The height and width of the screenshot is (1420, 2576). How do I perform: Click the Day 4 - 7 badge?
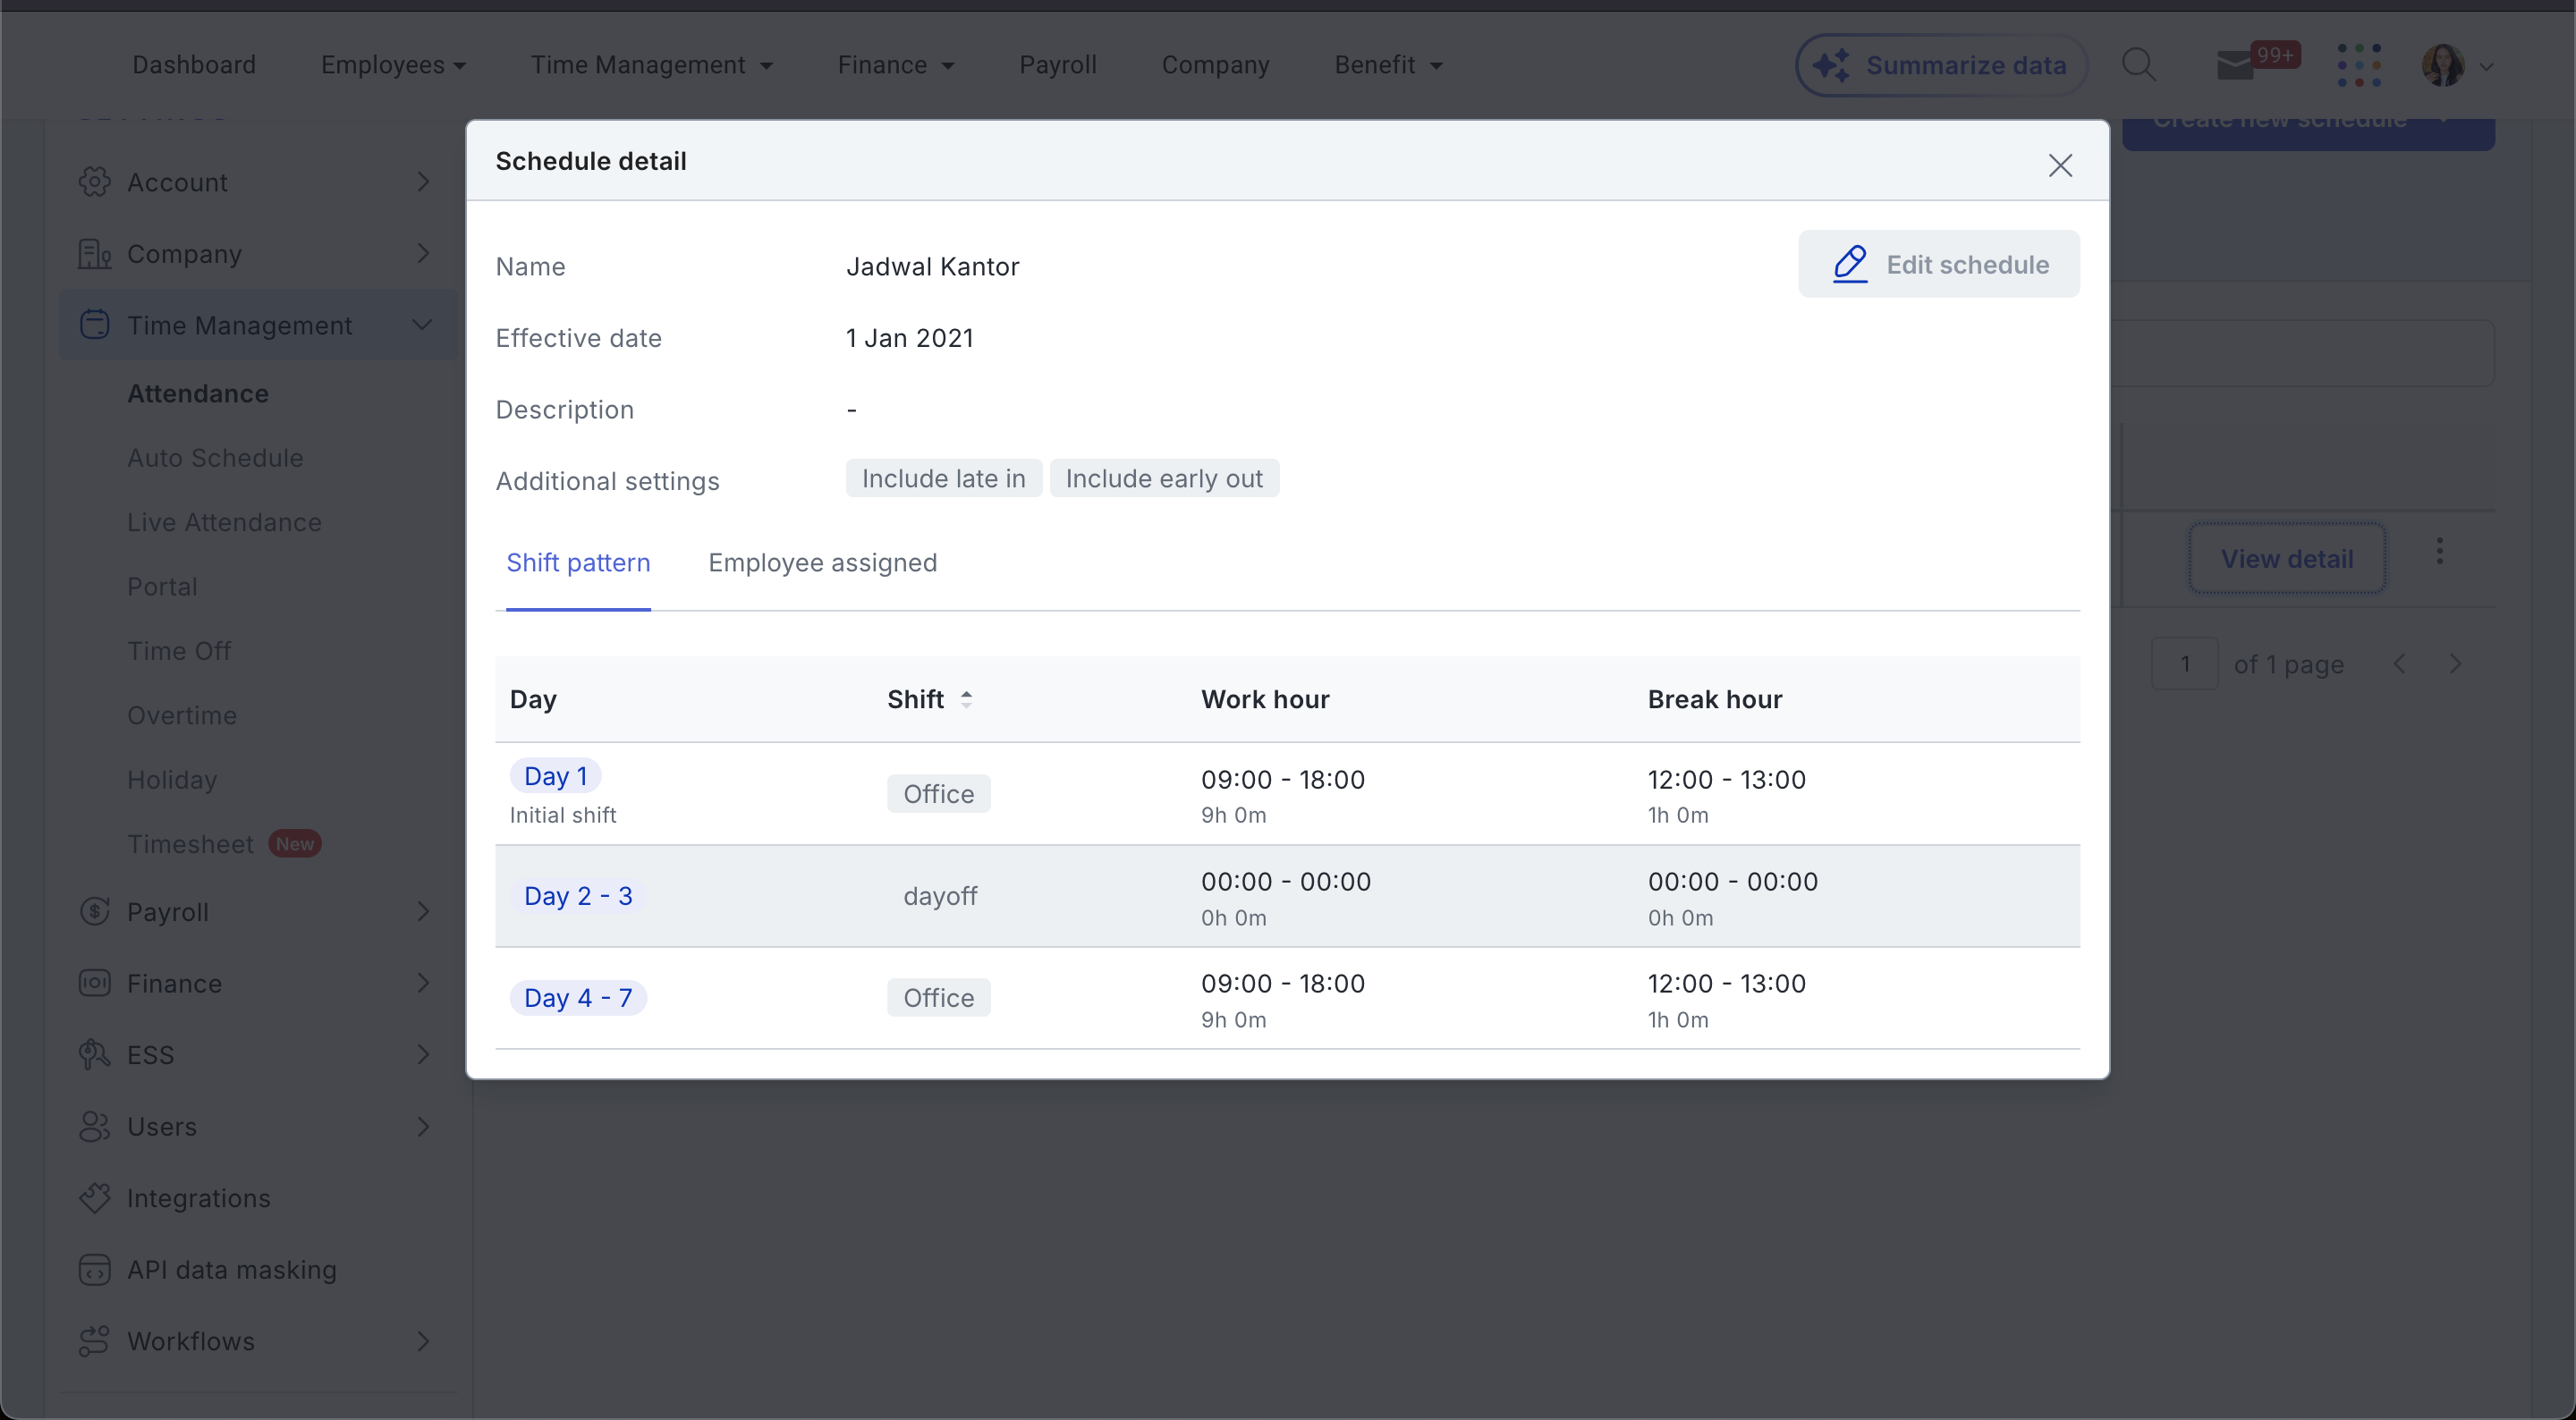click(x=578, y=998)
